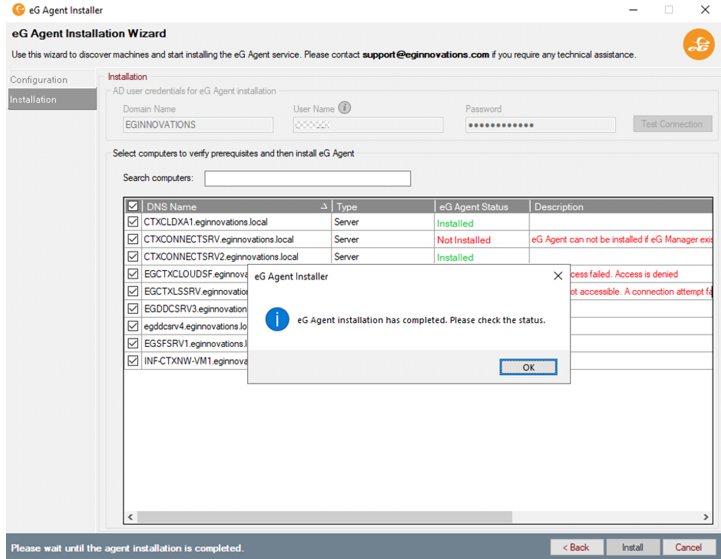Click the Not Installed status for CTXCONNECTSRV
Image resolution: width=721 pixels, height=559 pixels.
464,240
